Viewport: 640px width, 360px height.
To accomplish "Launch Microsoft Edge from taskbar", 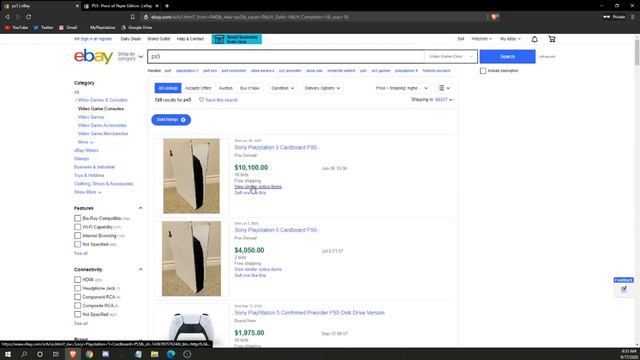I will pos(171,354).
